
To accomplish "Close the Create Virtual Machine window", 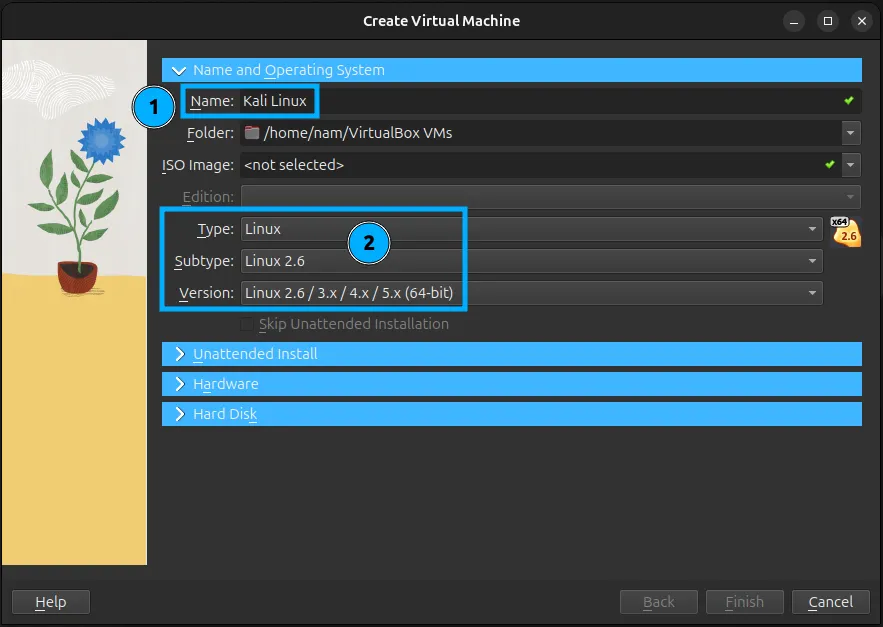I will [862, 21].
